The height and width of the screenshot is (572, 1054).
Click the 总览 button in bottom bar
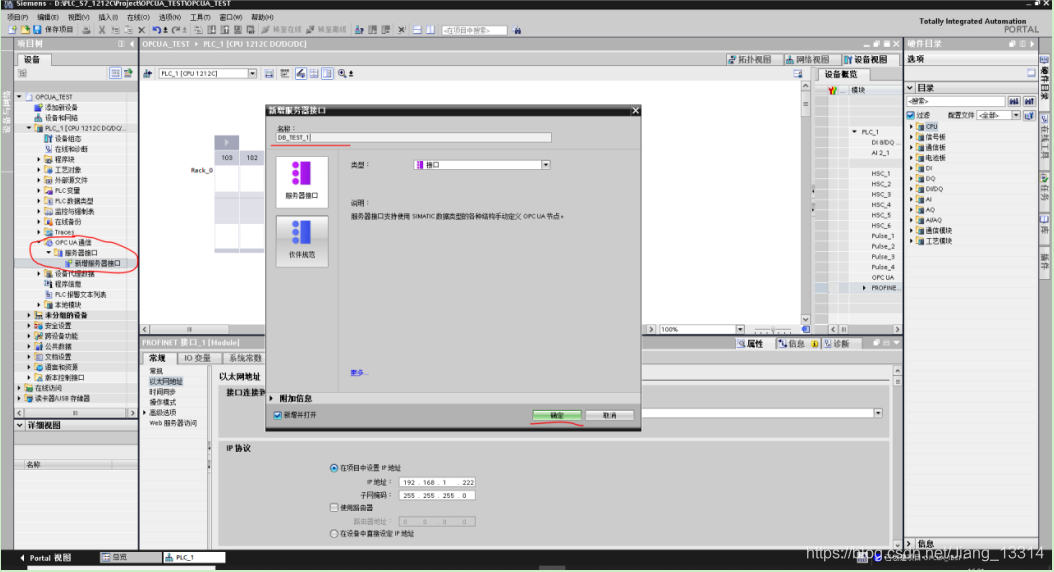click(130, 557)
